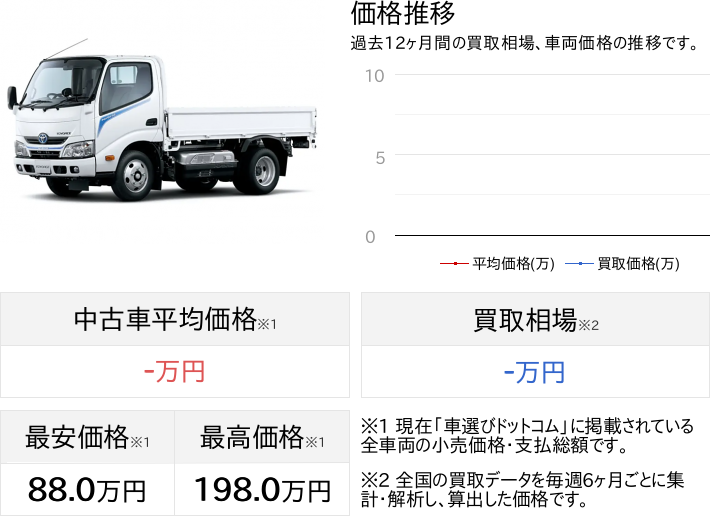The image size is (710, 516).
Task: Click the white Toyota truck photo
Action: click(162, 120)
